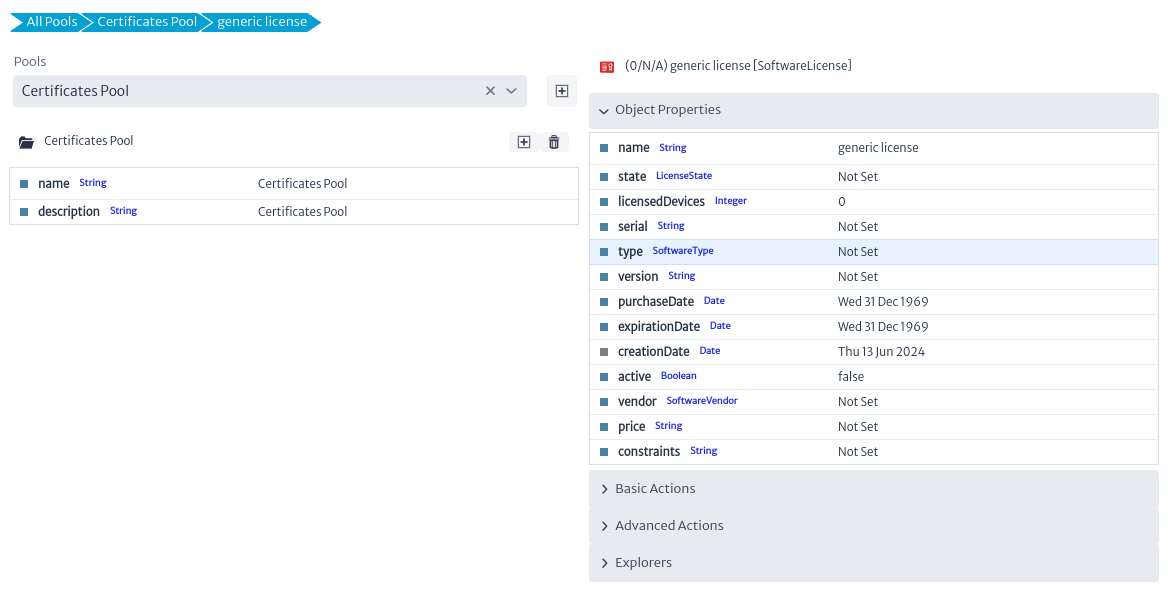1168x592 pixels.
Task: Click square icon beside vendor property
Action: point(604,402)
